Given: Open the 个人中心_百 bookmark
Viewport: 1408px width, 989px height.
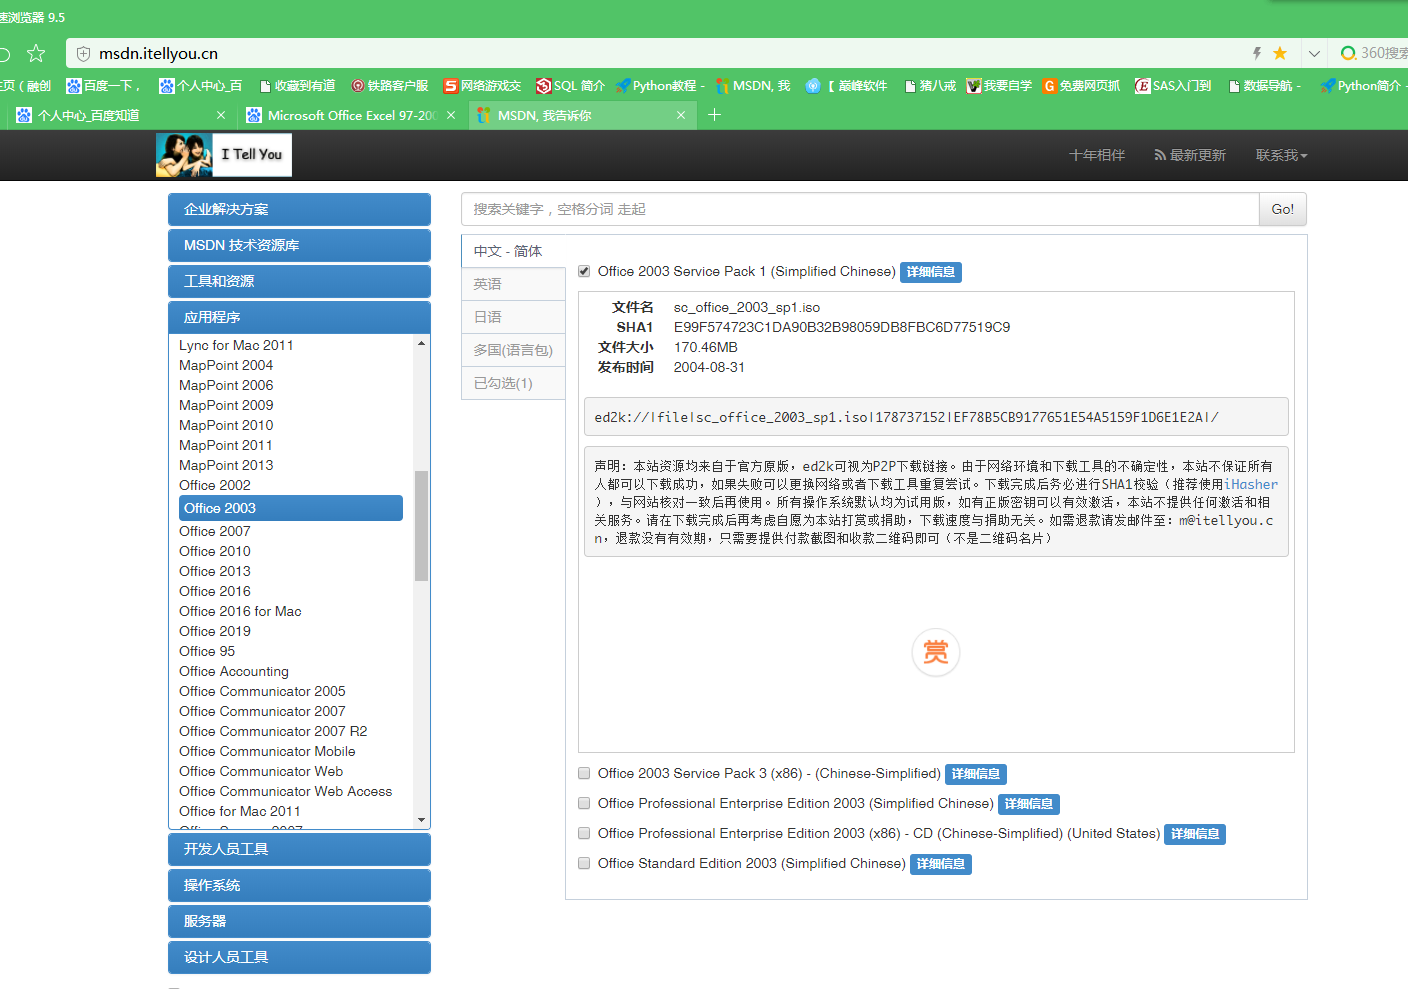Looking at the screenshot, I should tap(201, 86).
